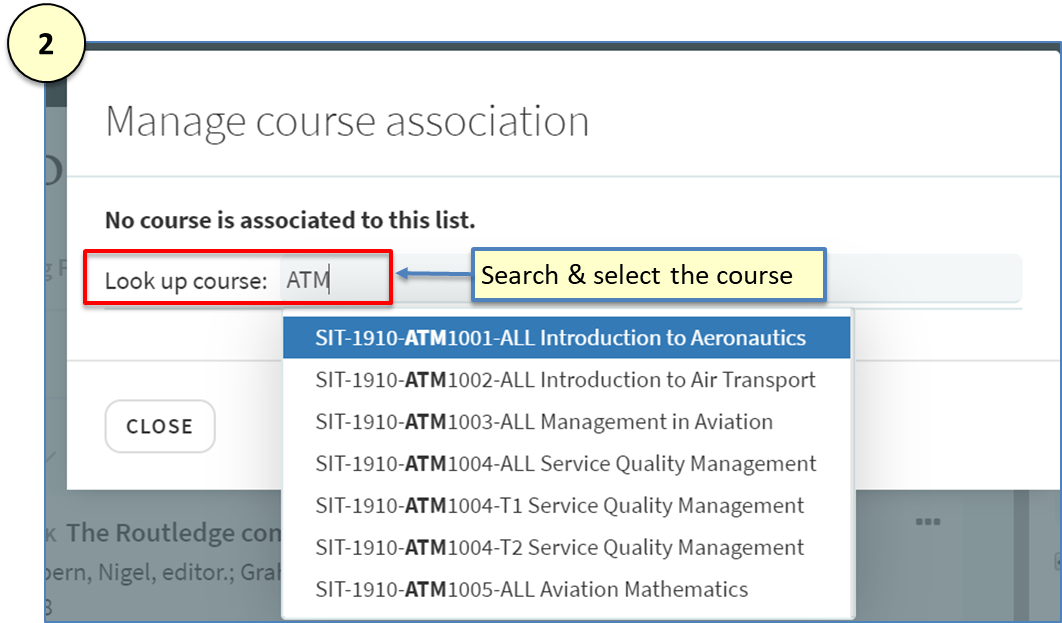Choose ATM1002-ALL Introduction to Air Transport
This screenshot has height=623, width=1062.
click(x=565, y=380)
